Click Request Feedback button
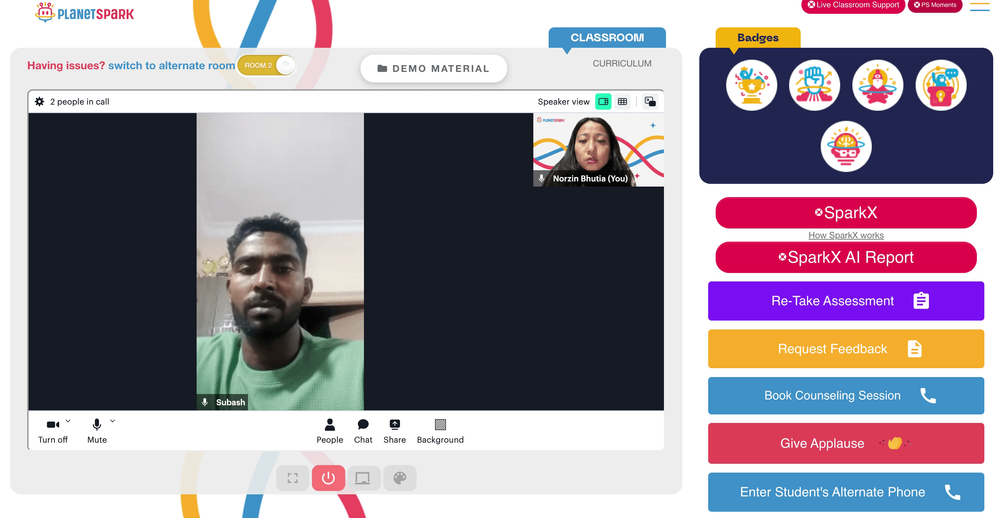This screenshot has height=518, width=1000. (846, 349)
